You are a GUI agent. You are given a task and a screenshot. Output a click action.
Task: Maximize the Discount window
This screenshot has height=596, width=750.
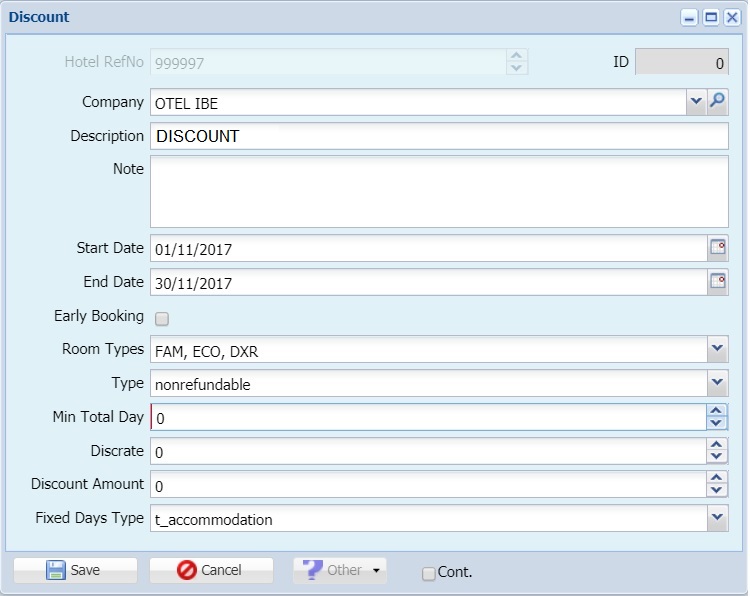[711, 18]
